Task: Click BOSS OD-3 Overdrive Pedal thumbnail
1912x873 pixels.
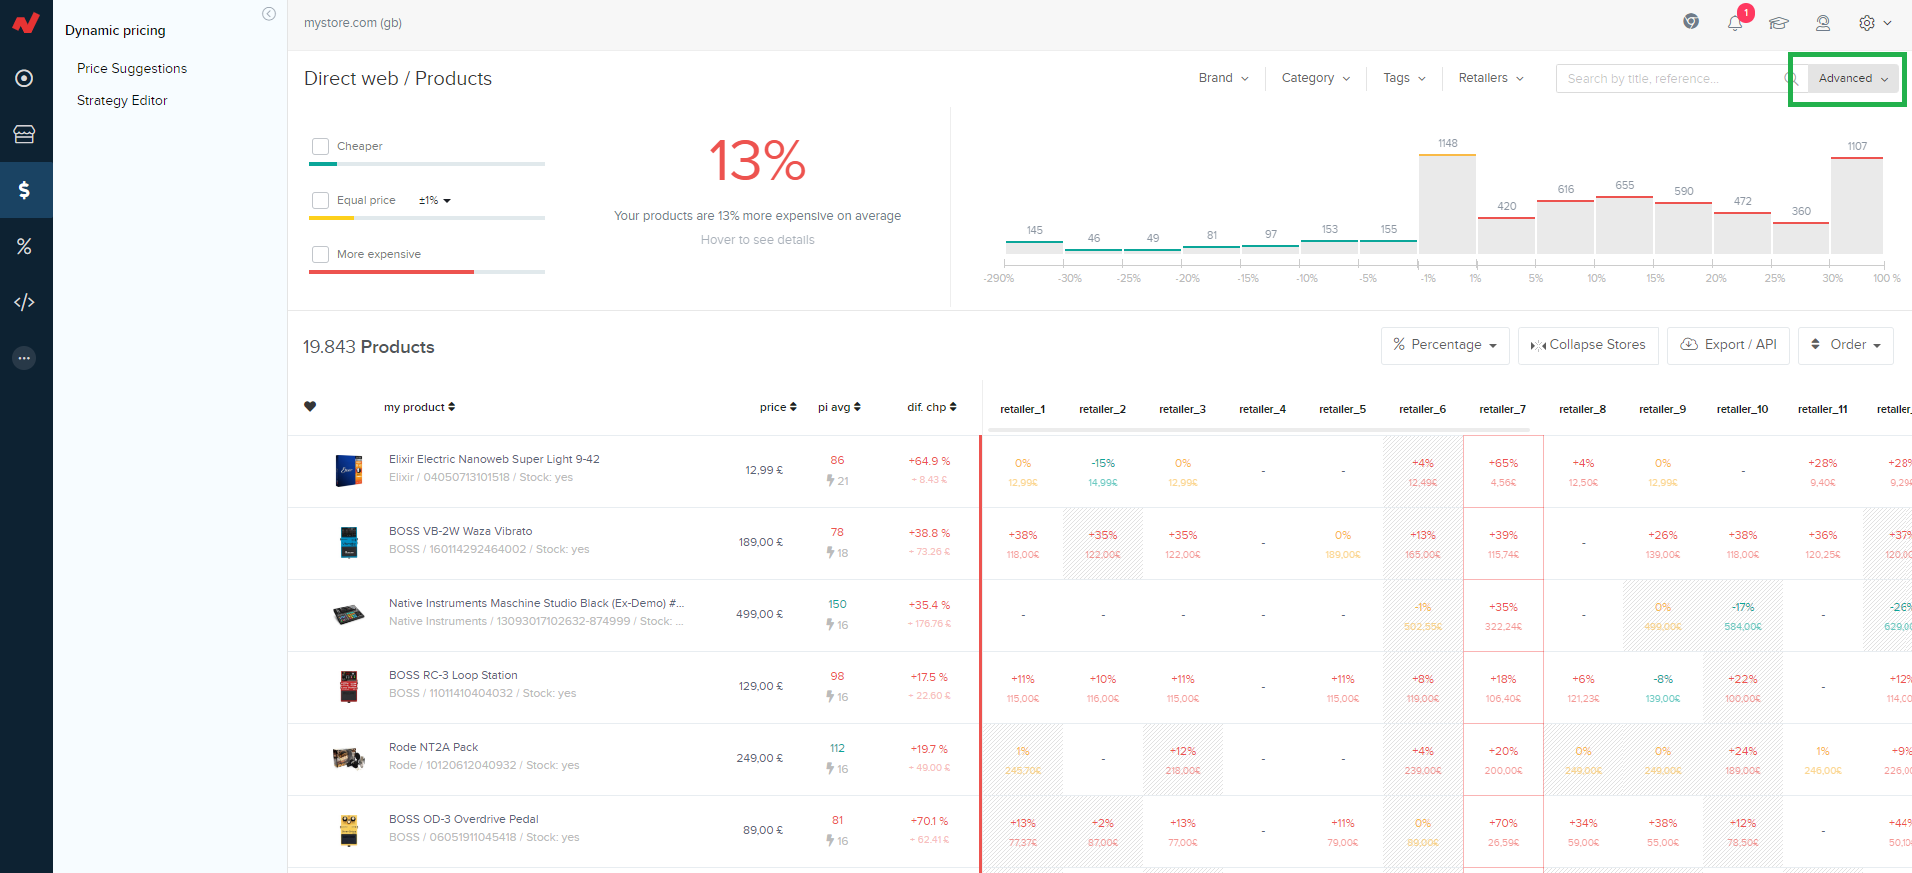Action: [349, 830]
